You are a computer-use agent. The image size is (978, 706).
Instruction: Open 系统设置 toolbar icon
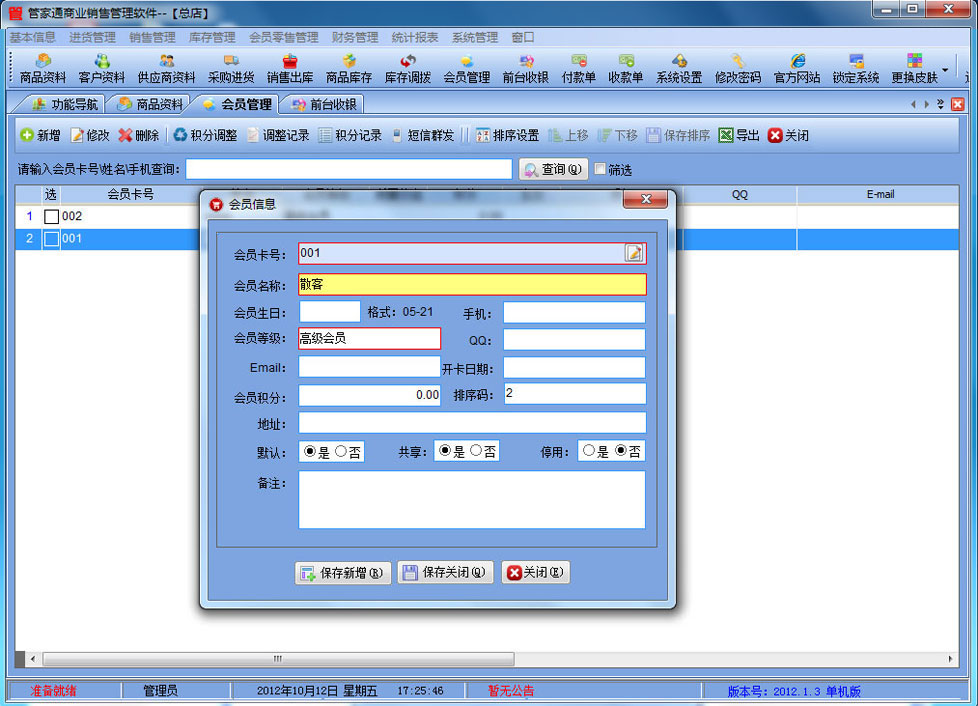coord(679,69)
